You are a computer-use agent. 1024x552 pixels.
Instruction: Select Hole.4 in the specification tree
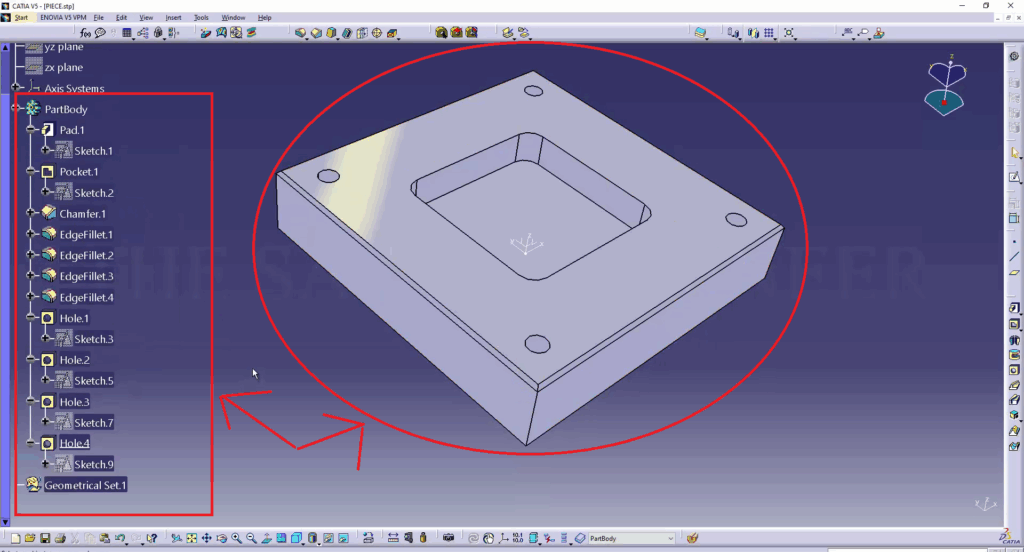click(x=74, y=444)
